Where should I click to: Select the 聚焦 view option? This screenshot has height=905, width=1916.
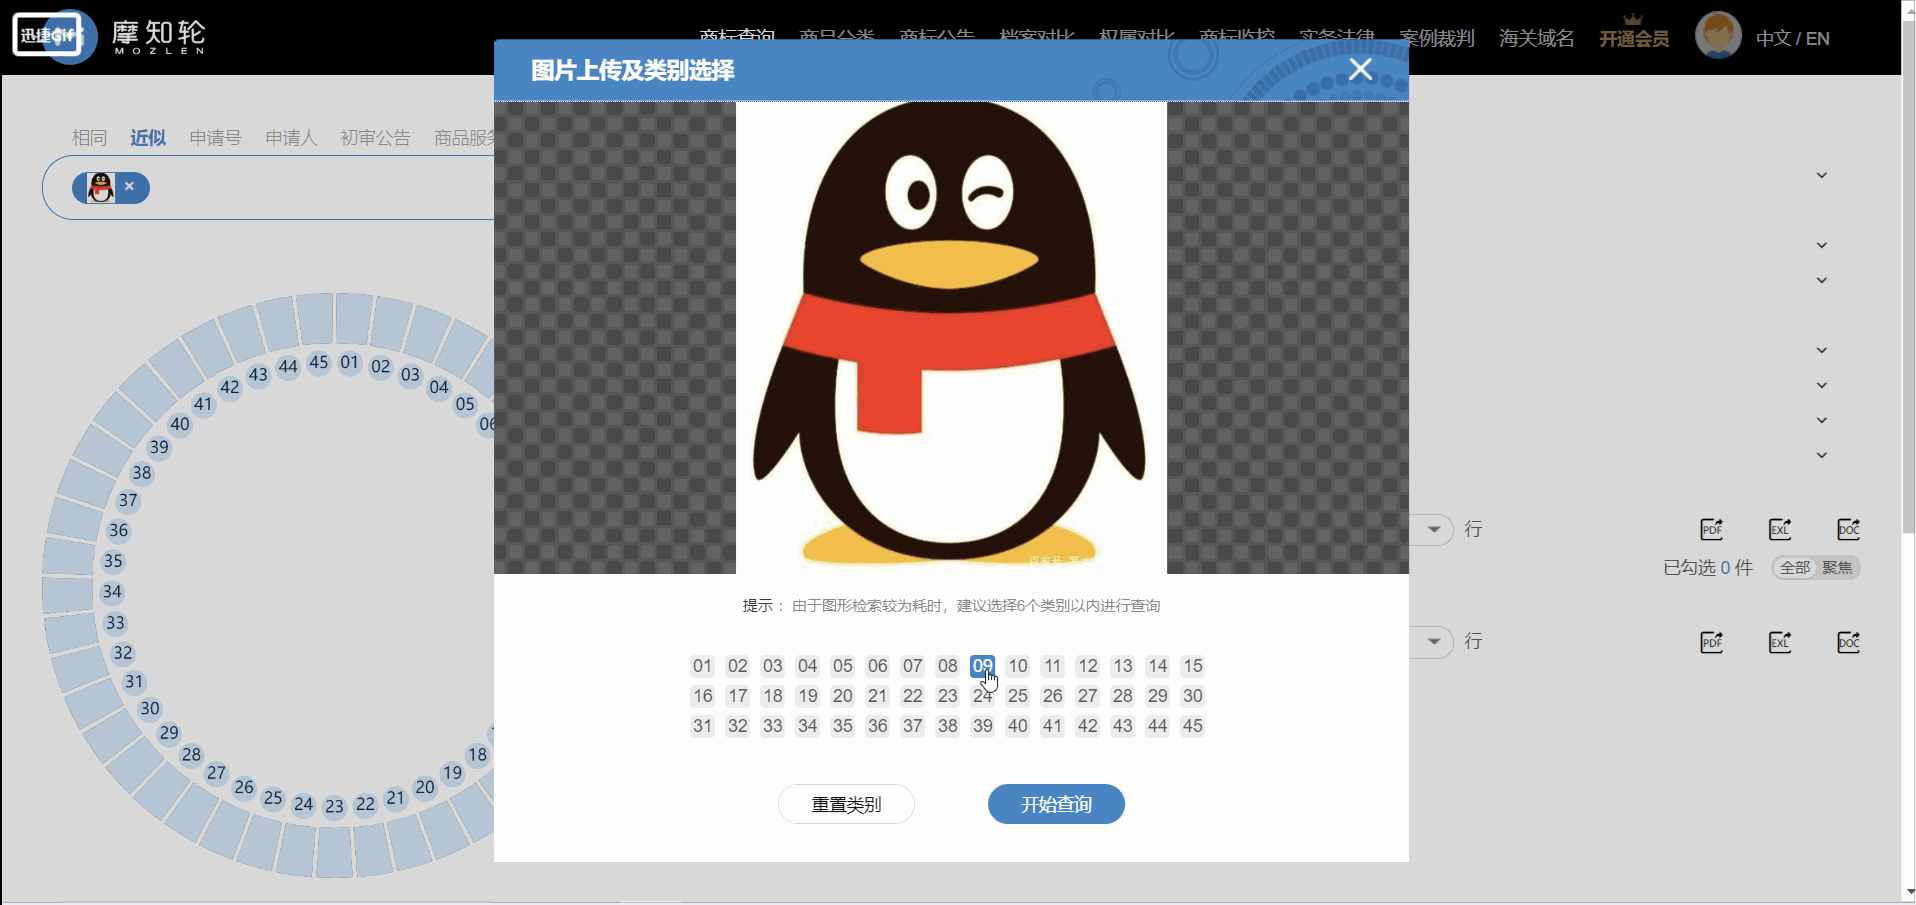click(1837, 567)
